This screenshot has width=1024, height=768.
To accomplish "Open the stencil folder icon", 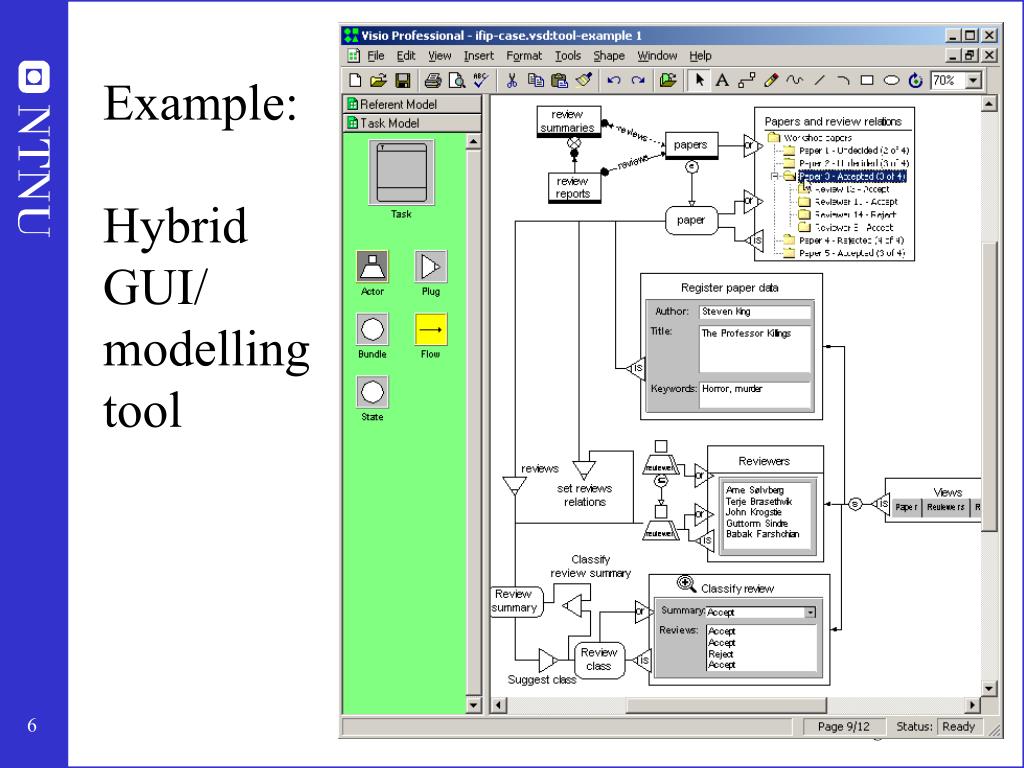I will tap(668, 80).
